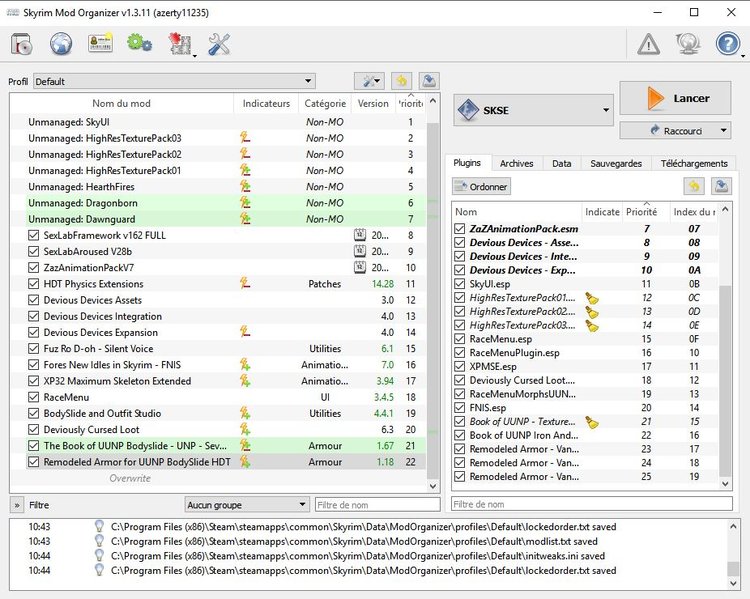Open the profiles ID card icon
Screen dimensions: 750x599
(x=100, y=43)
